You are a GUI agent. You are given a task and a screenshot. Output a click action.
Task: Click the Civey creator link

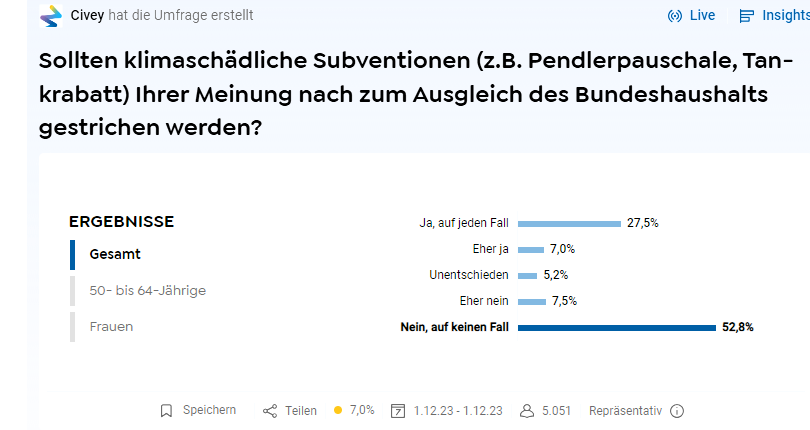[88, 15]
